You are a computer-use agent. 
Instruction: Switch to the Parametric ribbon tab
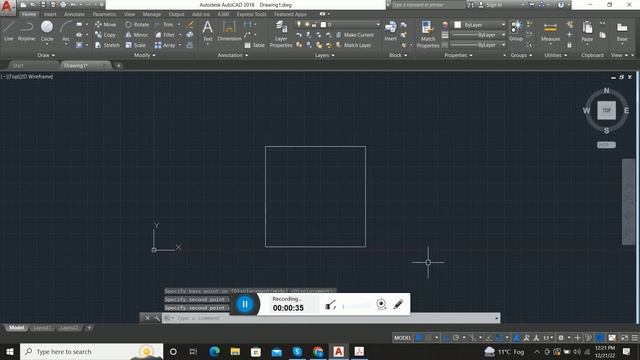(104, 14)
